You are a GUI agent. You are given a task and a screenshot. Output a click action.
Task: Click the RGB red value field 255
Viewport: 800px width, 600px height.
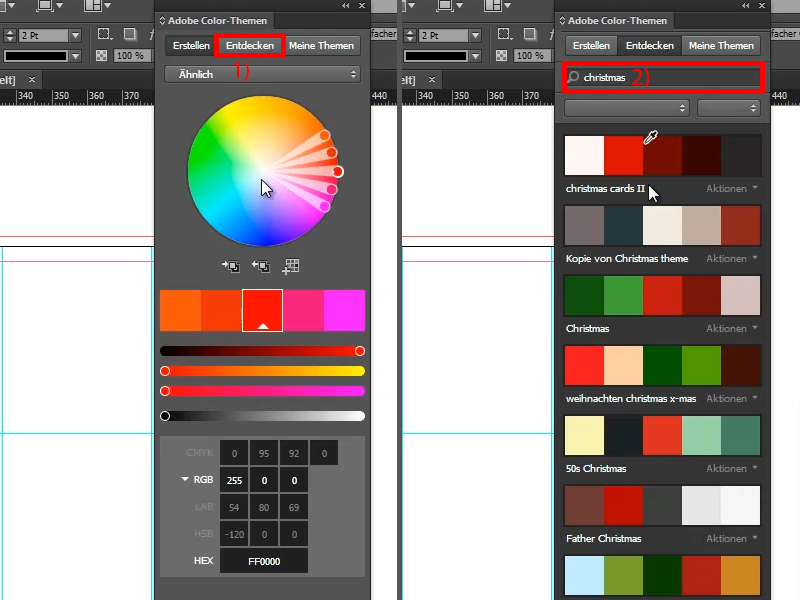coord(234,480)
